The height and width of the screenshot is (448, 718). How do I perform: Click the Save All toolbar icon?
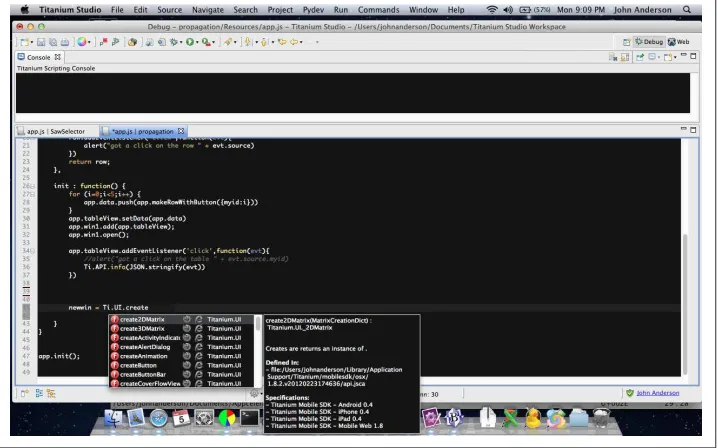click(x=53, y=42)
